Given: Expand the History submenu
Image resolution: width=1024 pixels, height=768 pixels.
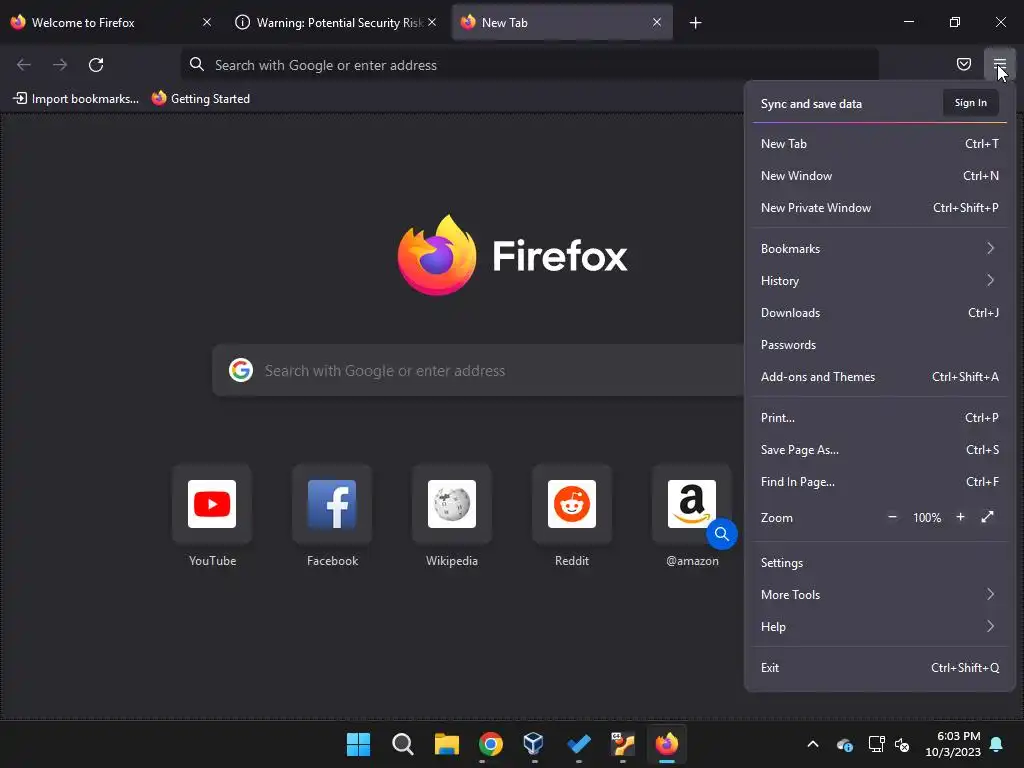Looking at the screenshot, I should click(879, 281).
